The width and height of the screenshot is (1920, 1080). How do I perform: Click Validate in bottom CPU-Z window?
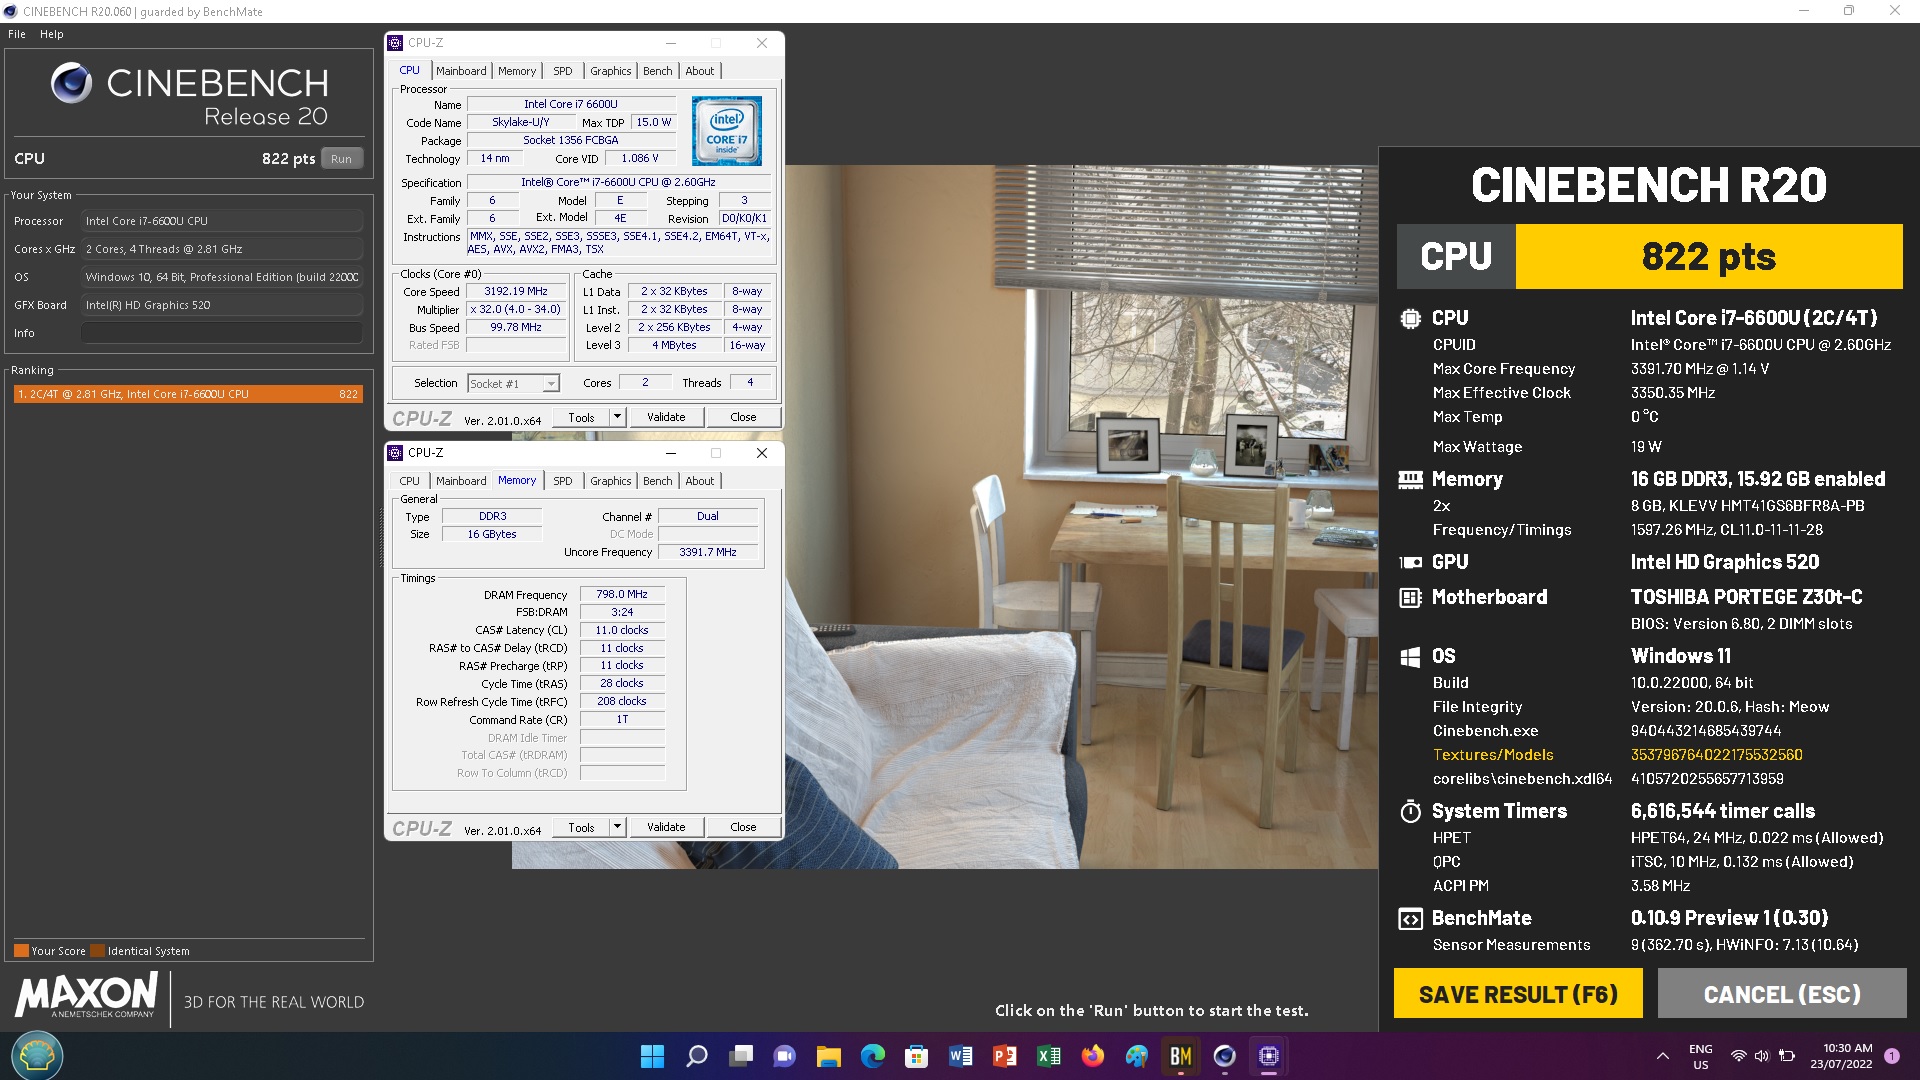pos(666,827)
